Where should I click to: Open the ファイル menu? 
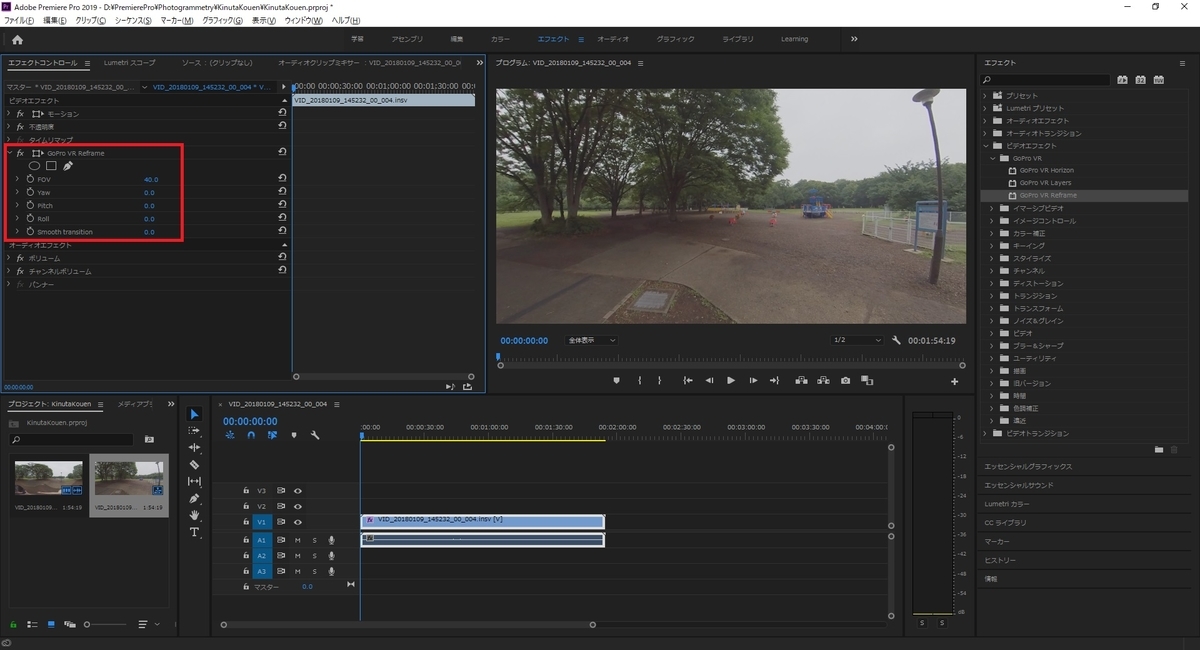(x=20, y=20)
